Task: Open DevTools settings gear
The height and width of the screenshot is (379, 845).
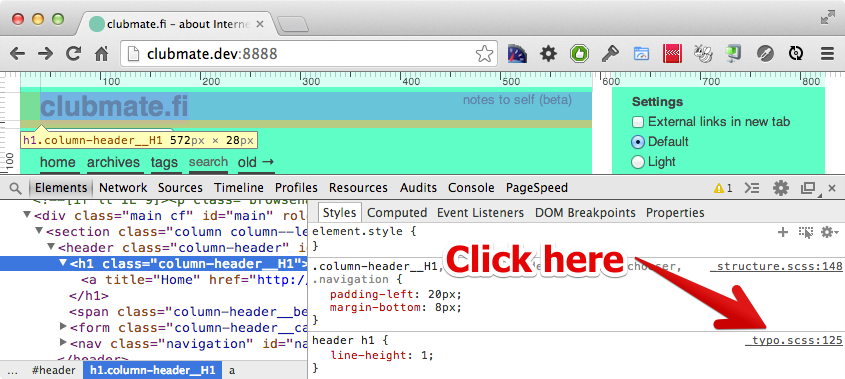Action: point(780,188)
